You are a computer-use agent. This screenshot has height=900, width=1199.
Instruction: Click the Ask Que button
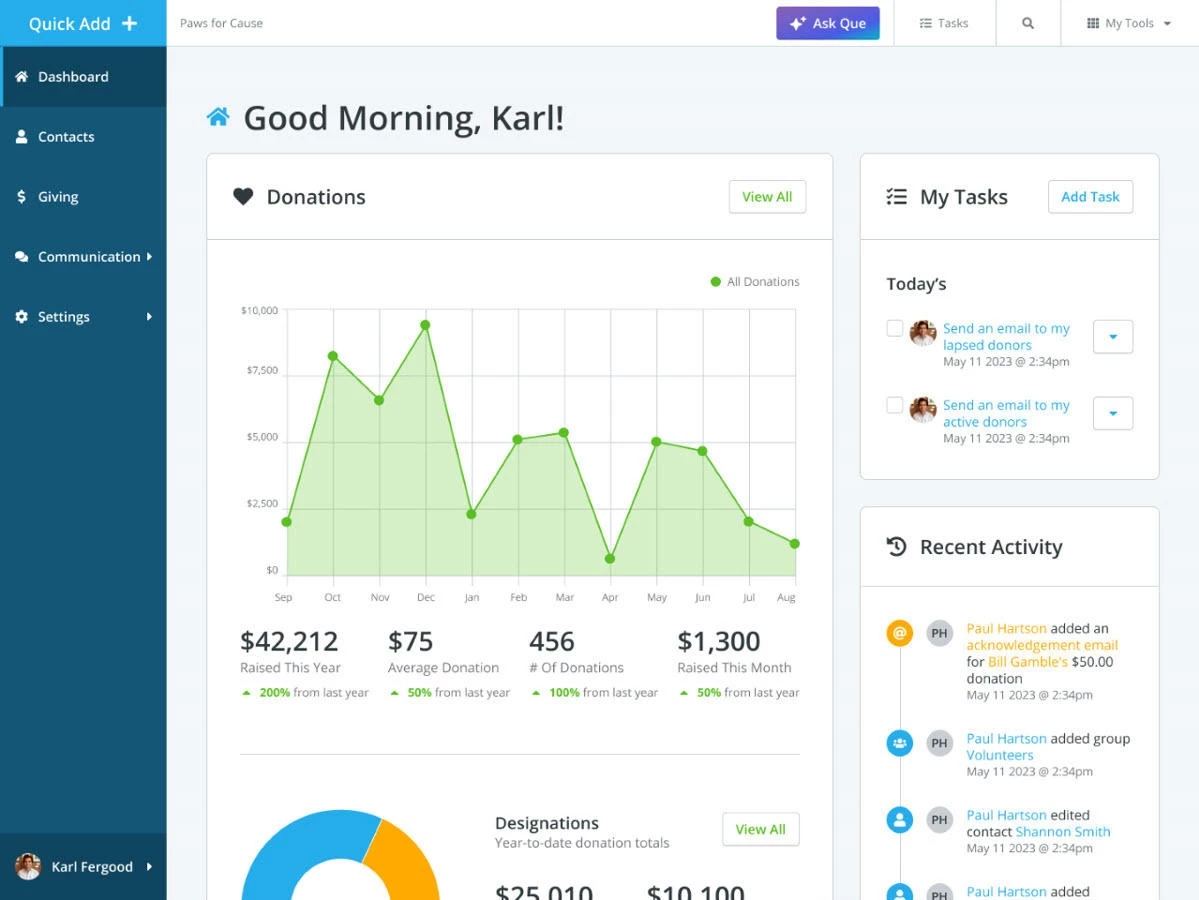(827, 23)
